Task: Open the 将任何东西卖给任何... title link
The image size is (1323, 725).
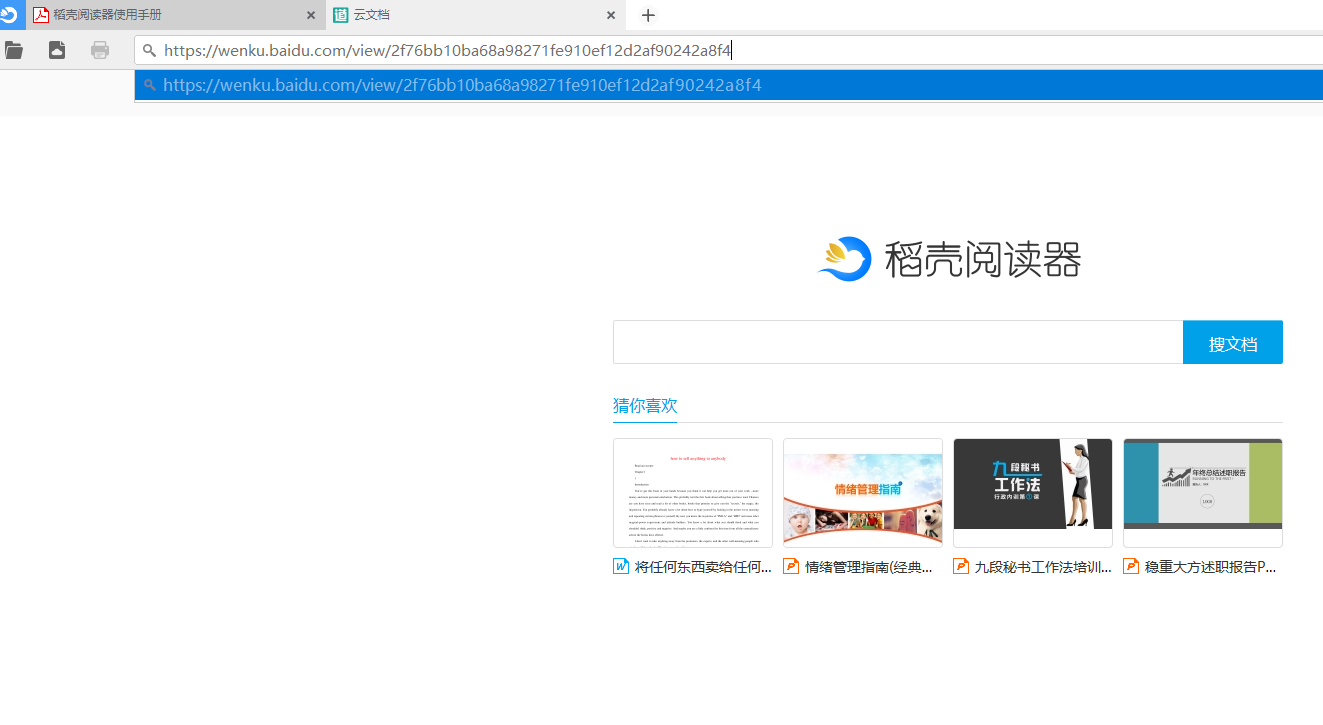Action: coord(703,567)
